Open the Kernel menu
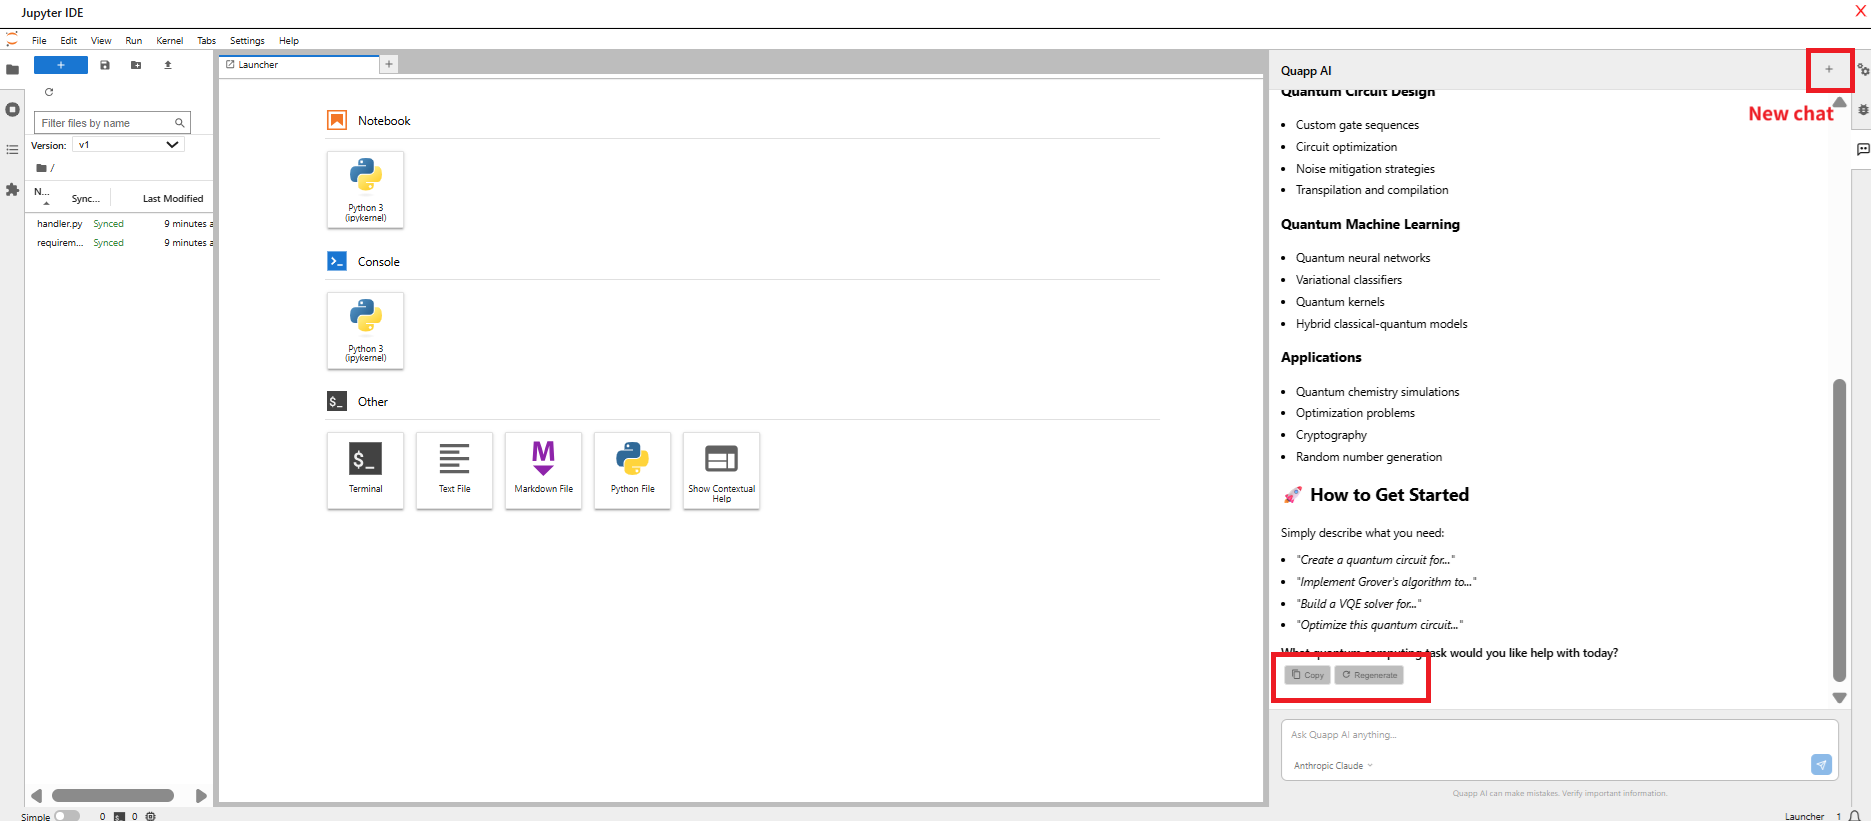 click(x=169, y=41)
